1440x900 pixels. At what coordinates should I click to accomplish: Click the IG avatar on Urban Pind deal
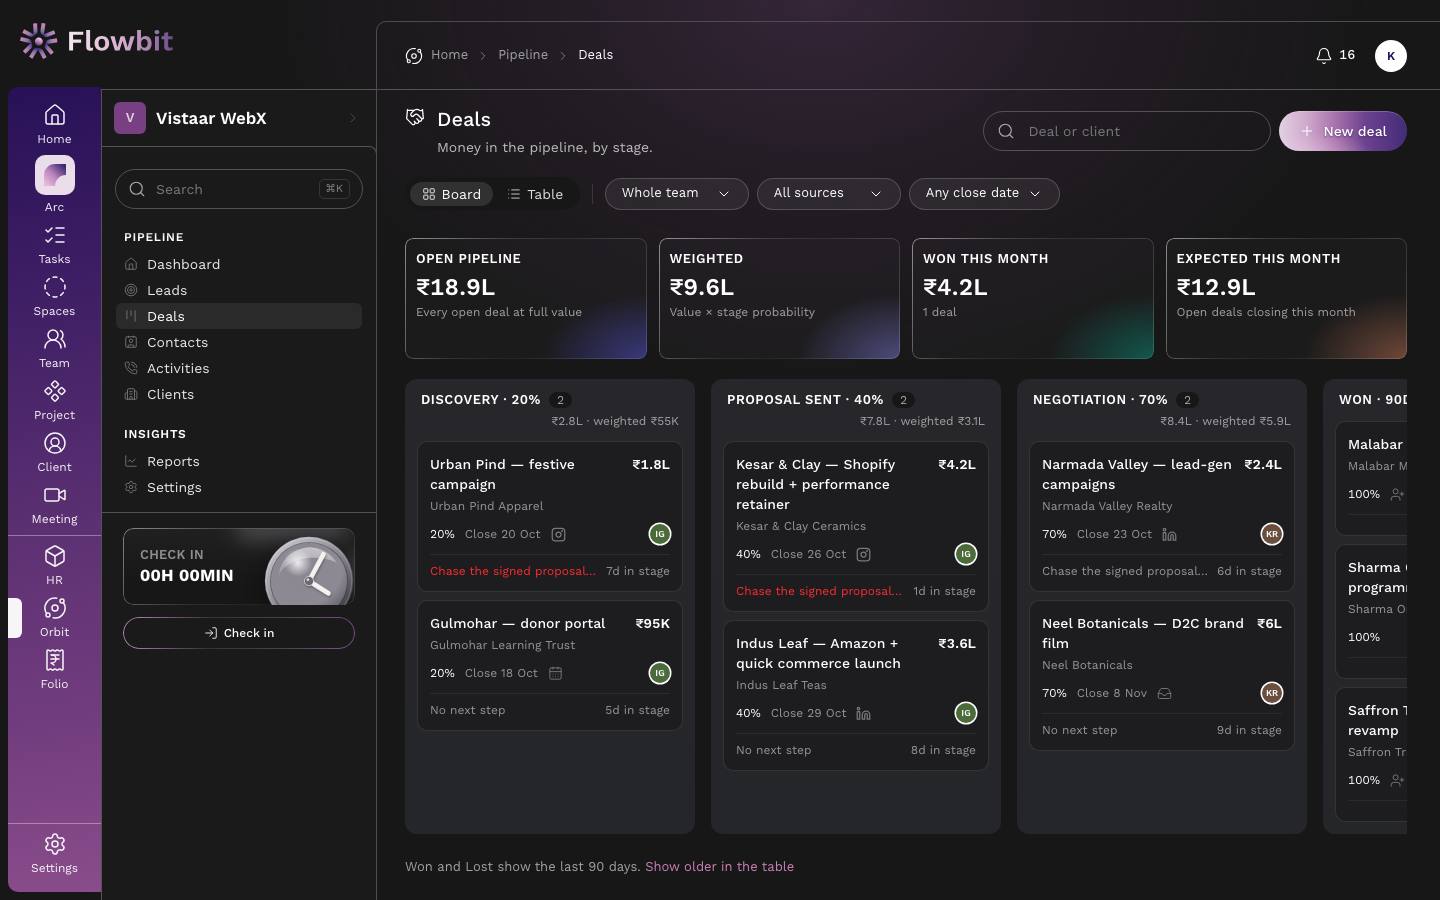(659, 534)
